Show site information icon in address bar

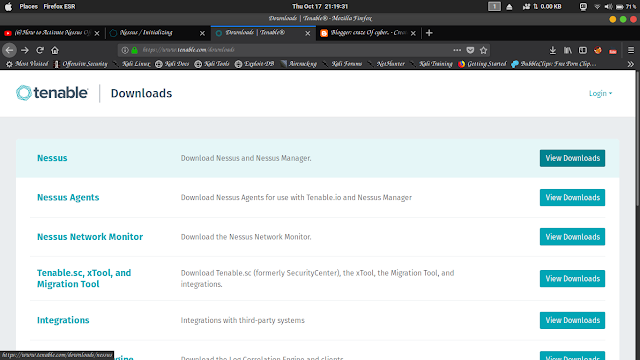click(125, 50)
